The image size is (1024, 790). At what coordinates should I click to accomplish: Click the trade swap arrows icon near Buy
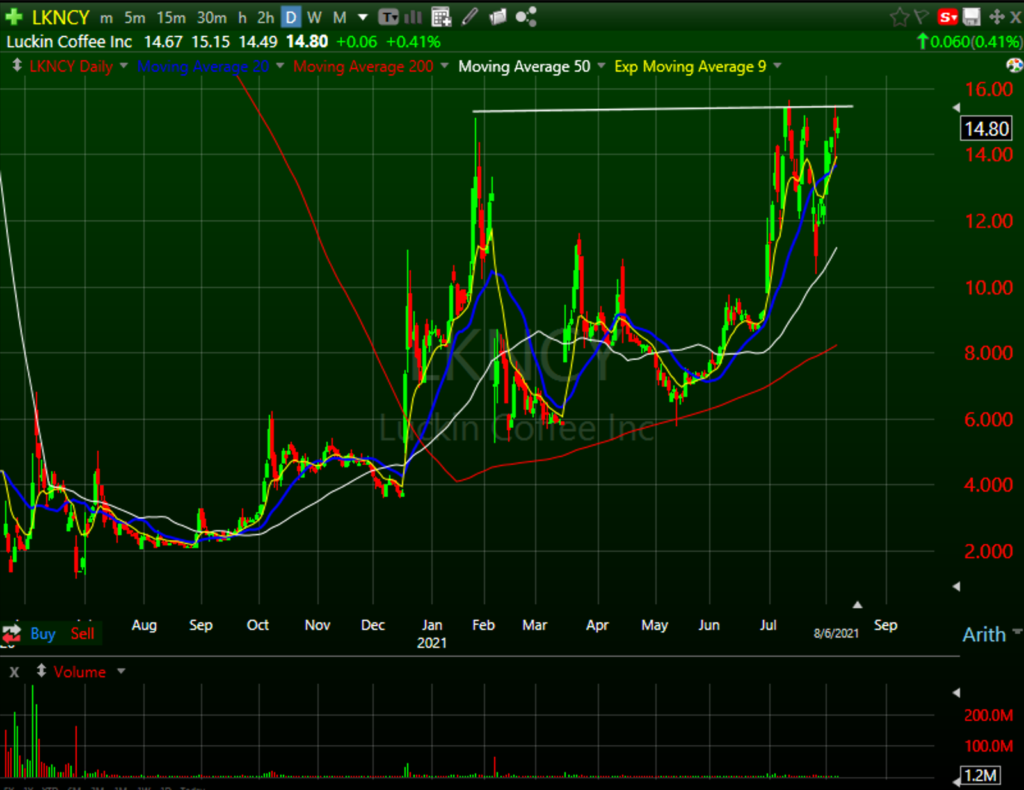12,633
